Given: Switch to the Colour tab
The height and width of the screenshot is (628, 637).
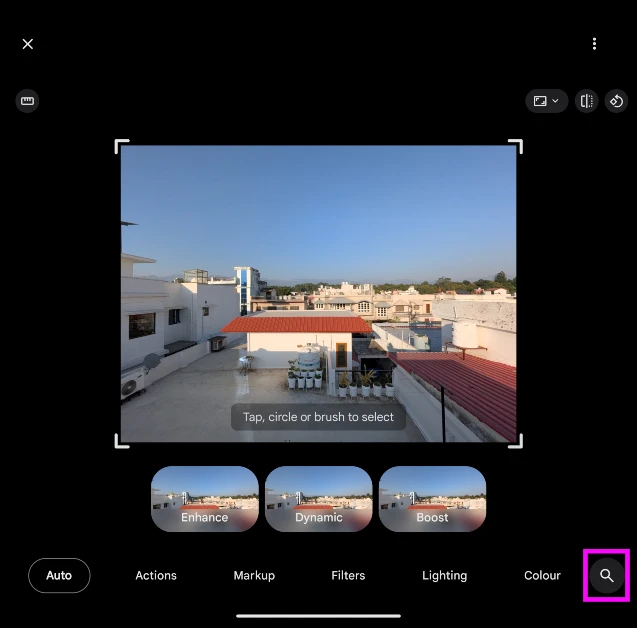Looking at the screenshot, I should [542, 575].
